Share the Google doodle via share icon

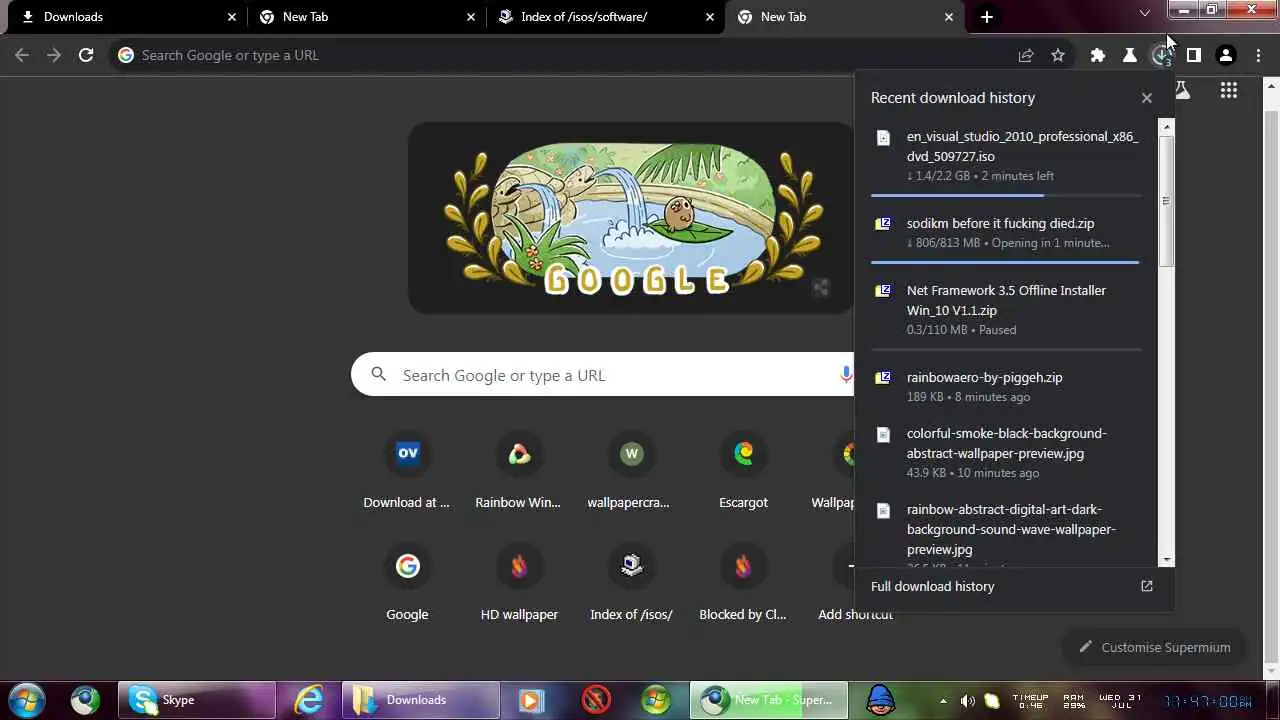(x=821, y=288)
